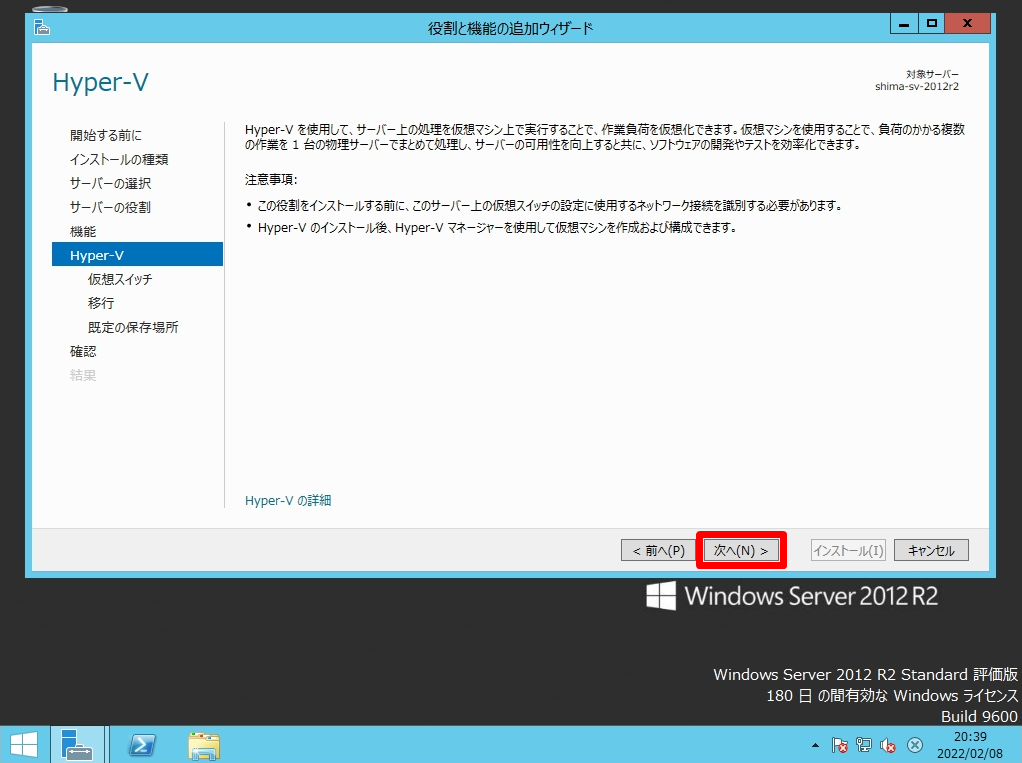Click the server name shima-sv-2012r2
This screenshot has height=763, width=1022.
click(x=916, y=86)
